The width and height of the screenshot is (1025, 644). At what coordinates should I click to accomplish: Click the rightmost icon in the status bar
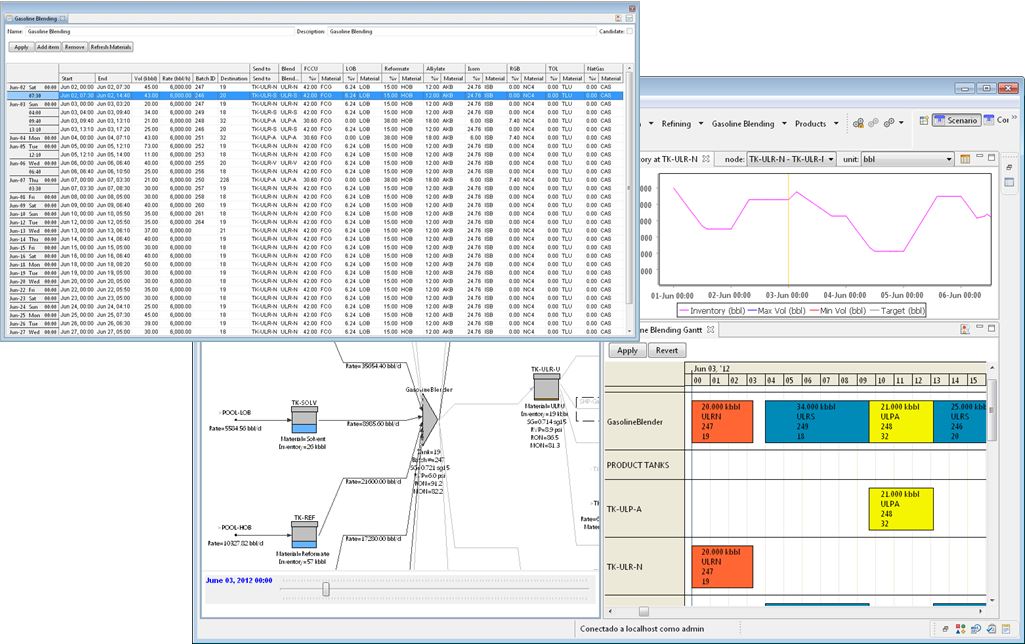tap(1007, 629)
